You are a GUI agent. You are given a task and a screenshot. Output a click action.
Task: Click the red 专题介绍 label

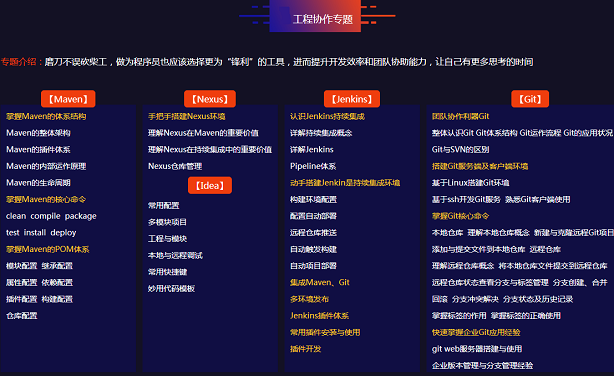[x=21, y=62]
